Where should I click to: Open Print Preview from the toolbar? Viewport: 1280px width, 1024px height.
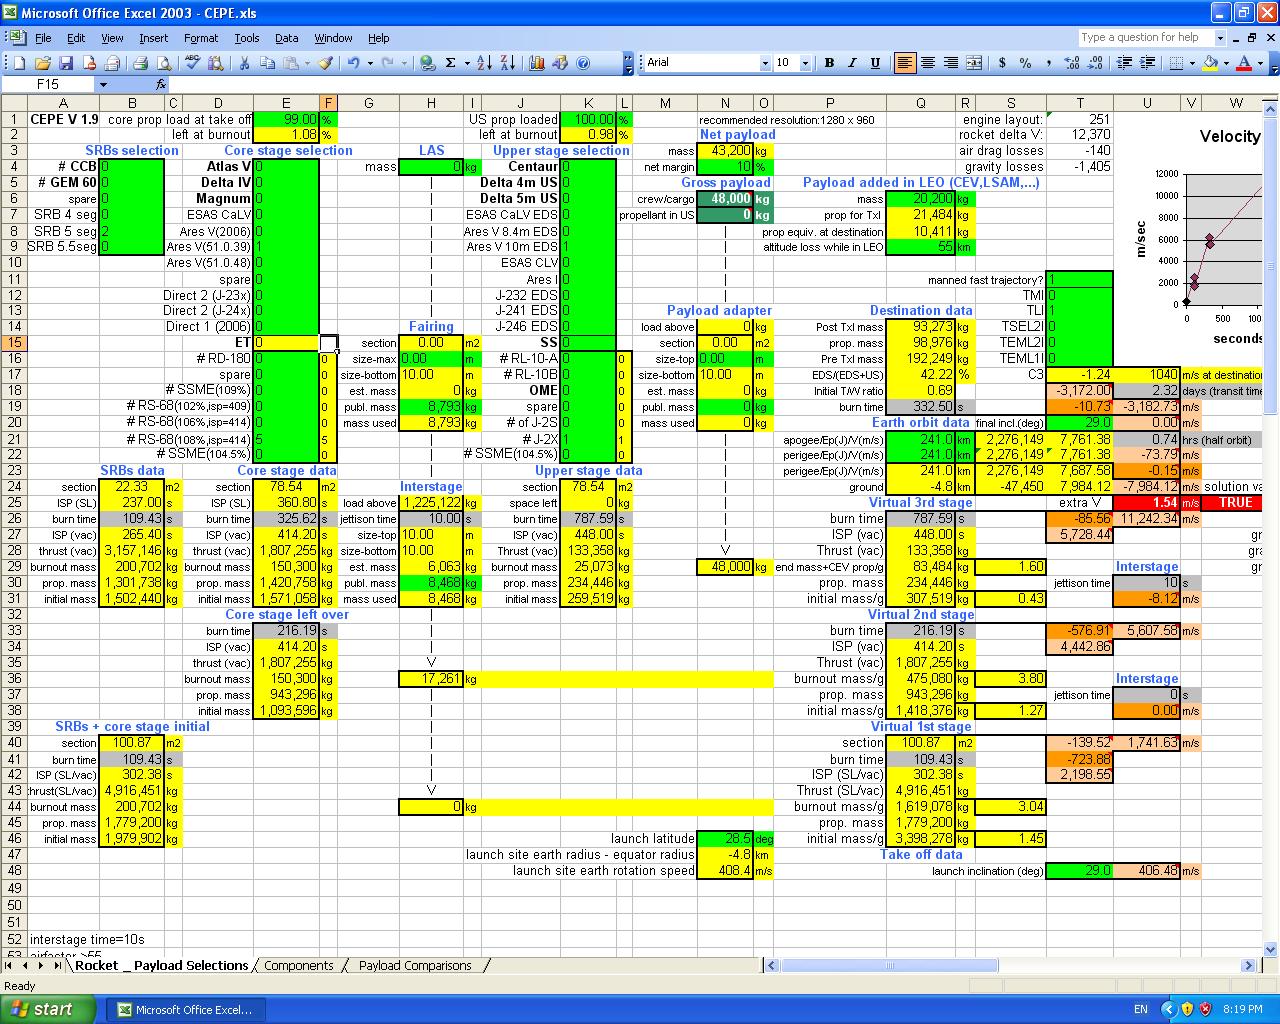click(163, 63)
